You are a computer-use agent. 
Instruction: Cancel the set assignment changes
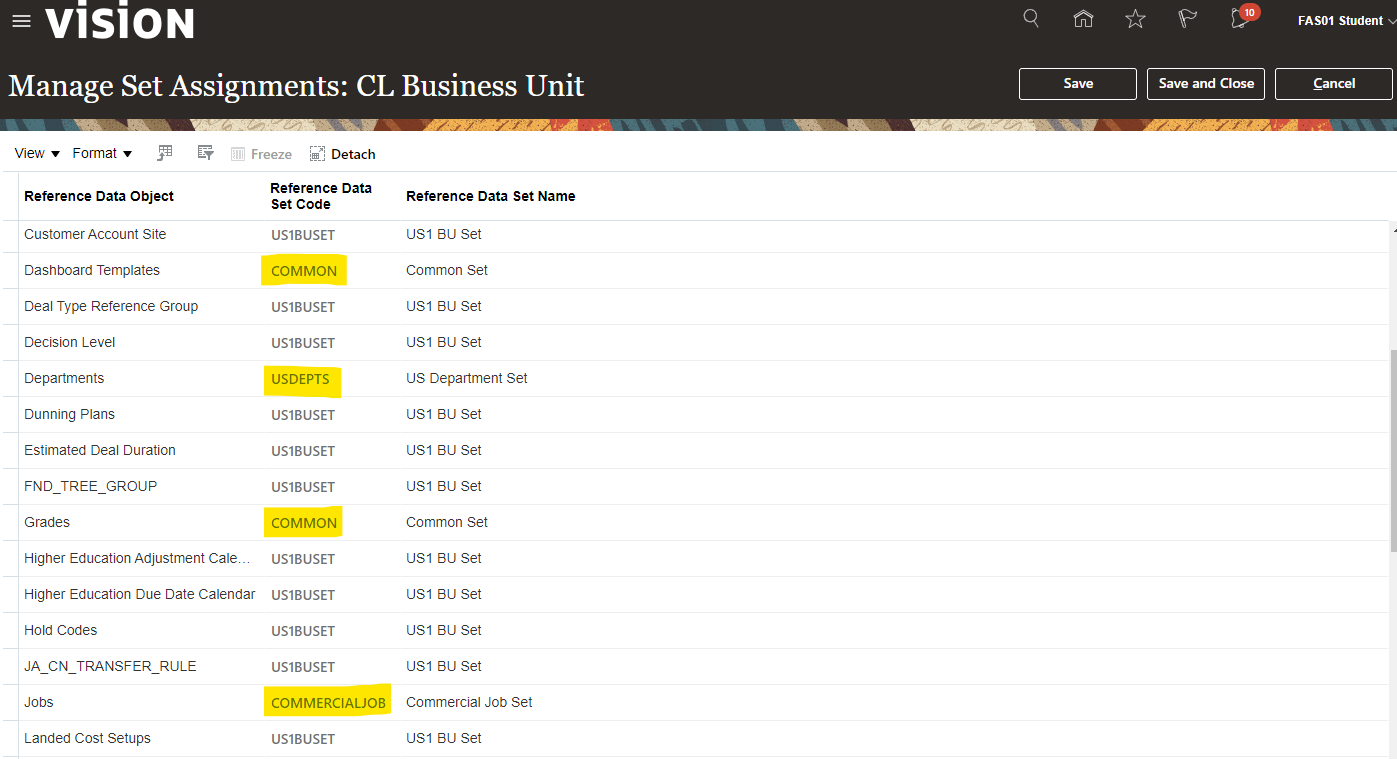[x=1333, y=84]
